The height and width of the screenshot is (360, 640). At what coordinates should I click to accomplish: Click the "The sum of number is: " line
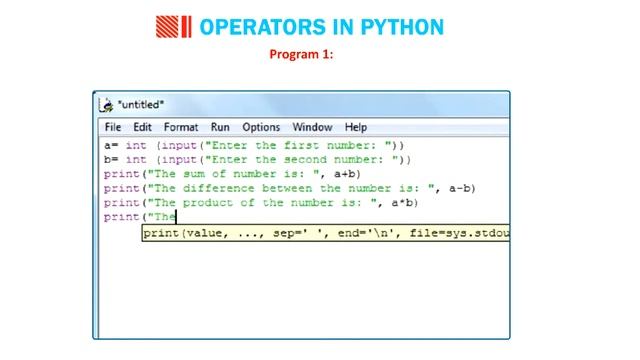[232, 174]
